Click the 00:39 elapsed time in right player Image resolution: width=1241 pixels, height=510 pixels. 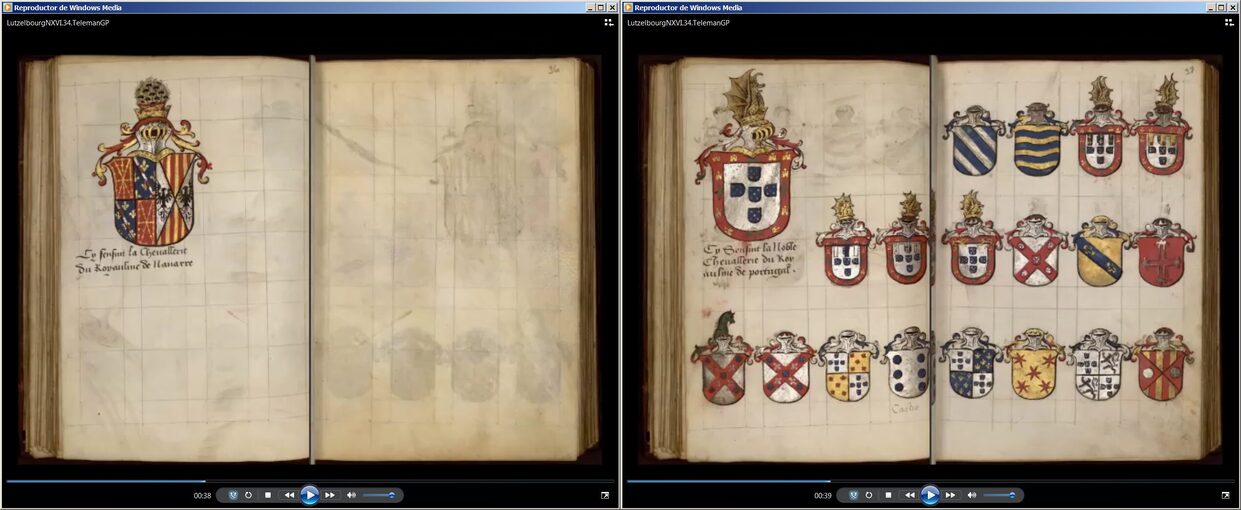[823, 495]
